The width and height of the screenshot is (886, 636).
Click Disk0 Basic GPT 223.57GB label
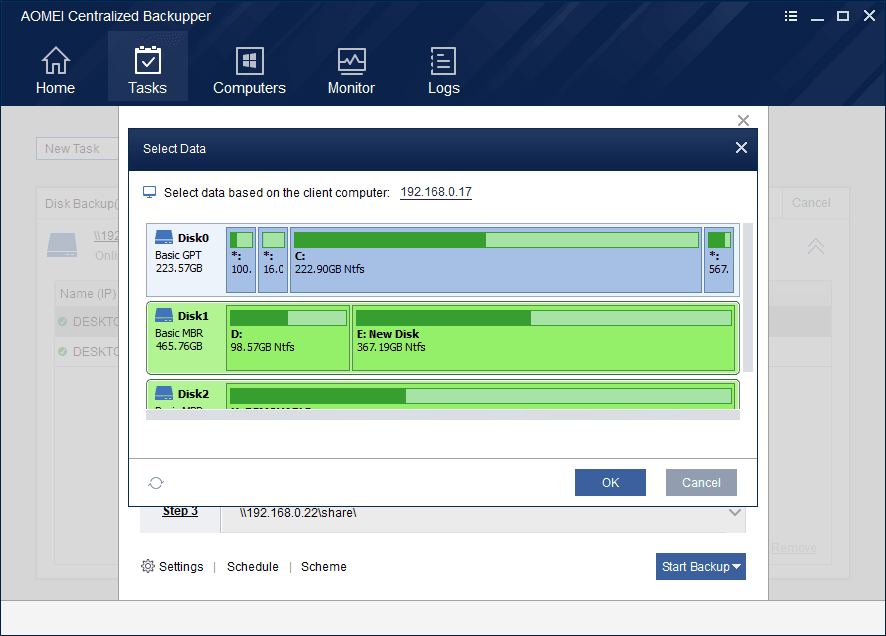click(x=179, y=262)
